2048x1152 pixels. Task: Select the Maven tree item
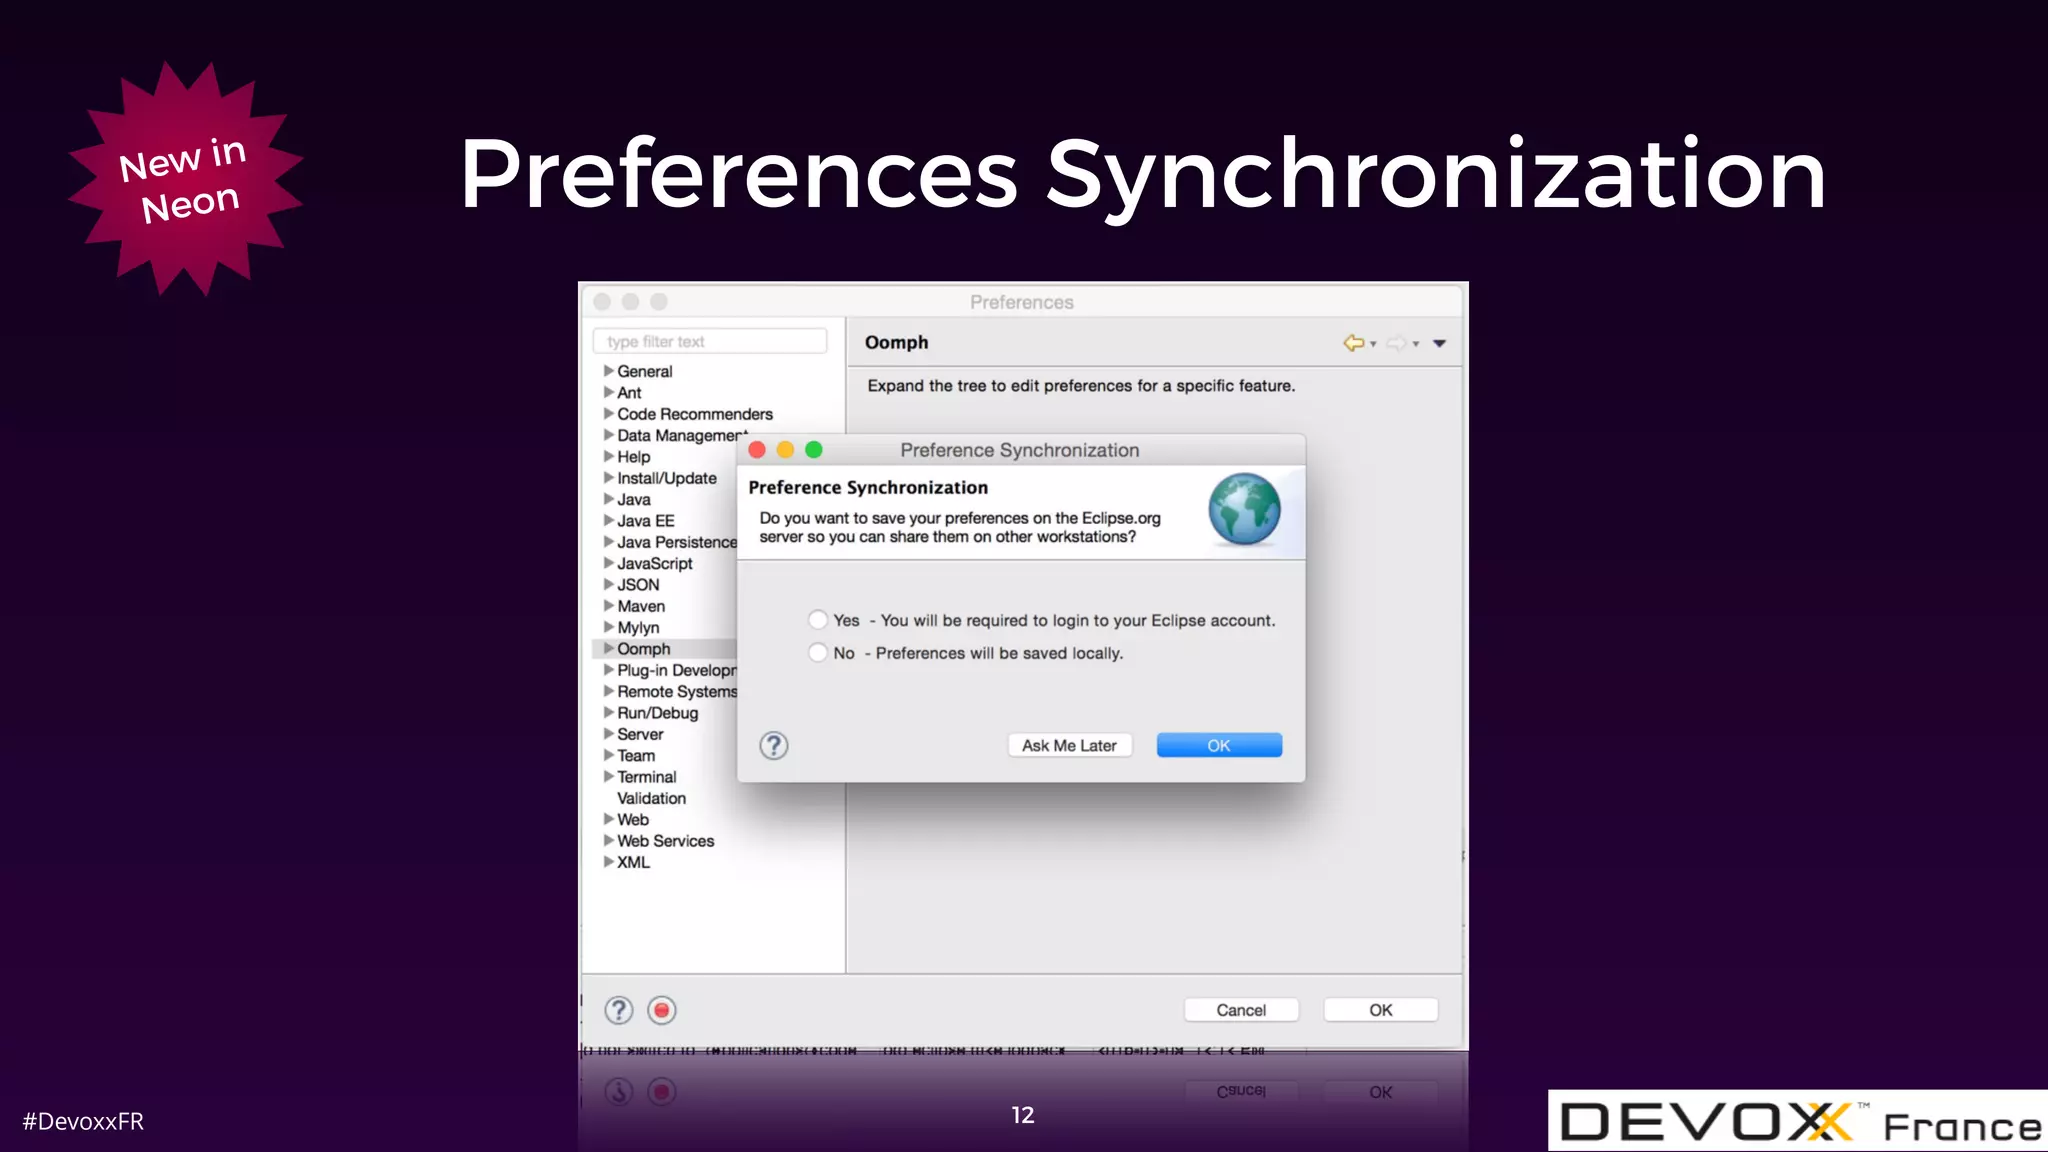641,606
